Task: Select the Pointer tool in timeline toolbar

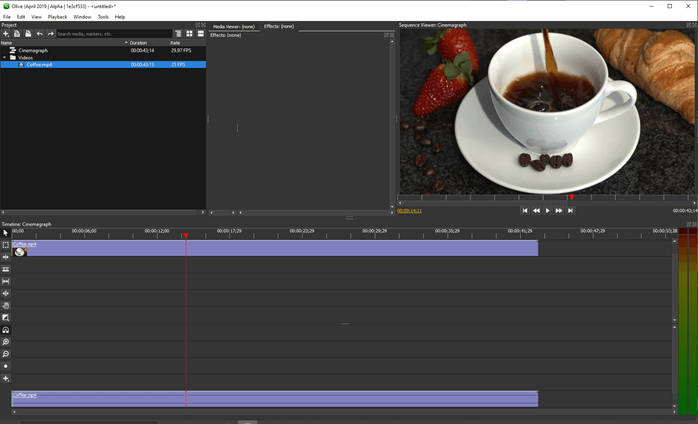Action: tap(6, 233)
